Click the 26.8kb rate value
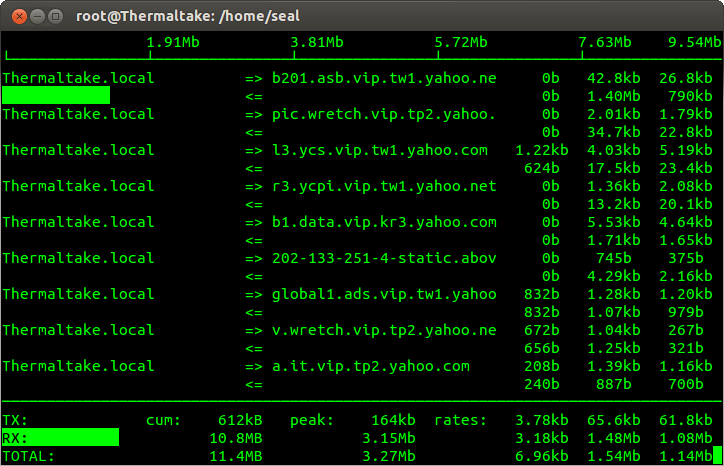Screen dimensions: 724x466 686,79
